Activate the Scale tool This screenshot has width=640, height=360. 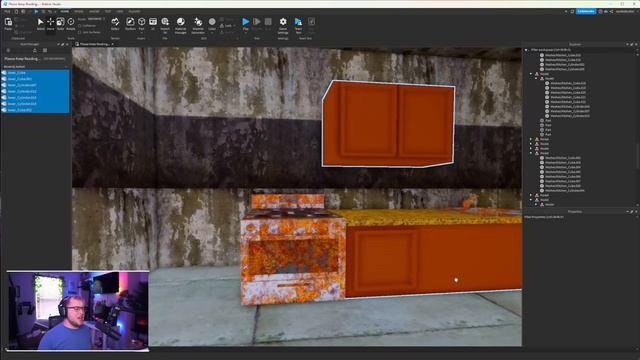point(60,24)
